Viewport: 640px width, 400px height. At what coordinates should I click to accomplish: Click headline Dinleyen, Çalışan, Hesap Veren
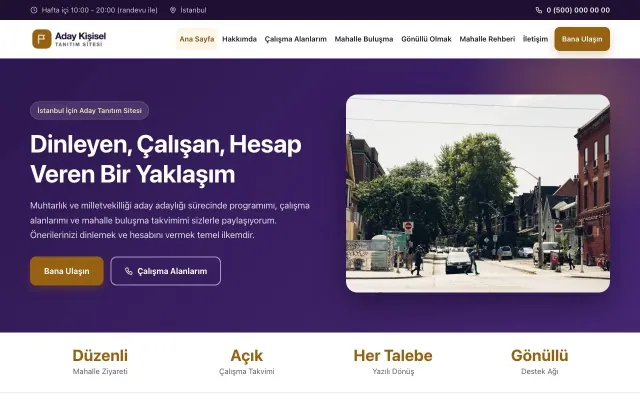coord(166,159)
